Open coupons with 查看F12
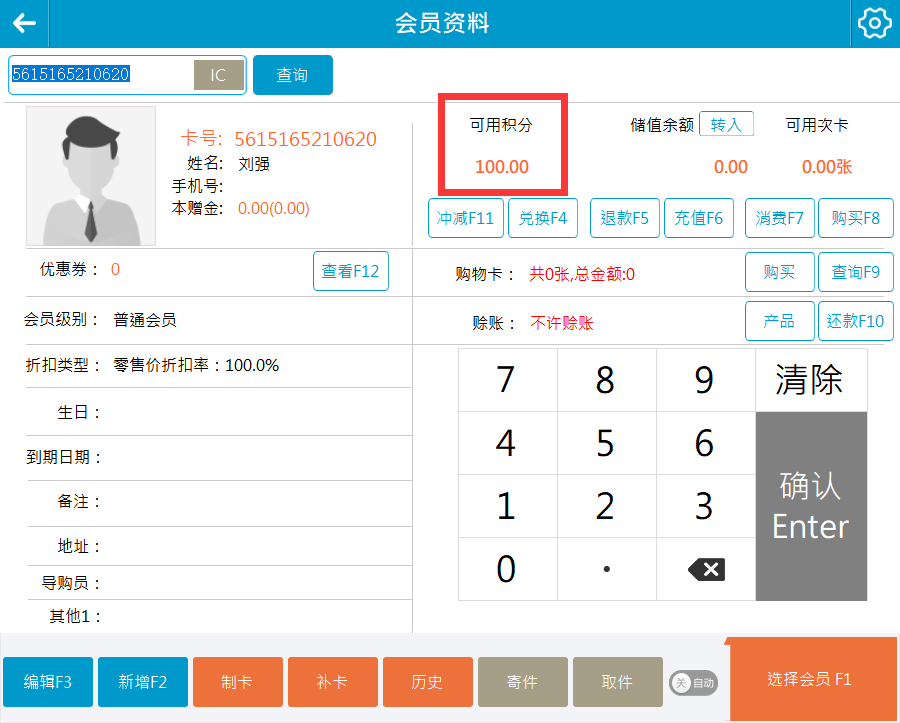Screen dimensions: 900x723 pyautogui.click(x=350, y=271)
